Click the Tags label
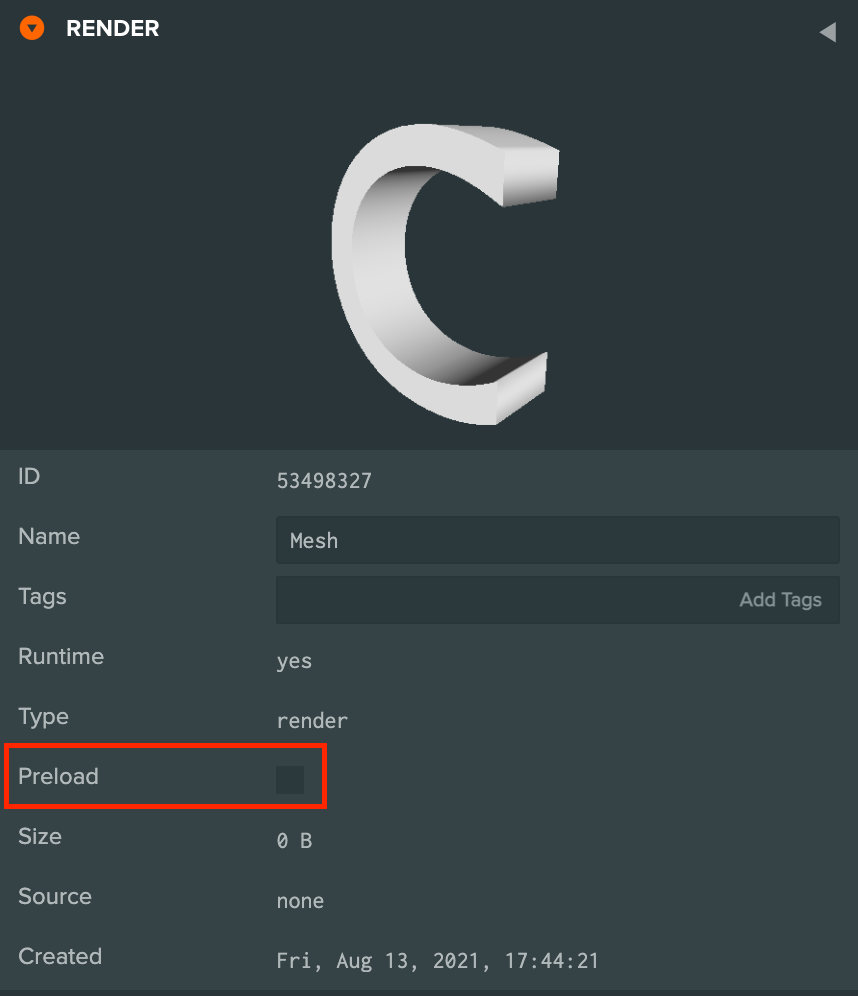Image resolution: width=858 pixels, height=996 pixels. click(x=42, y=596)
